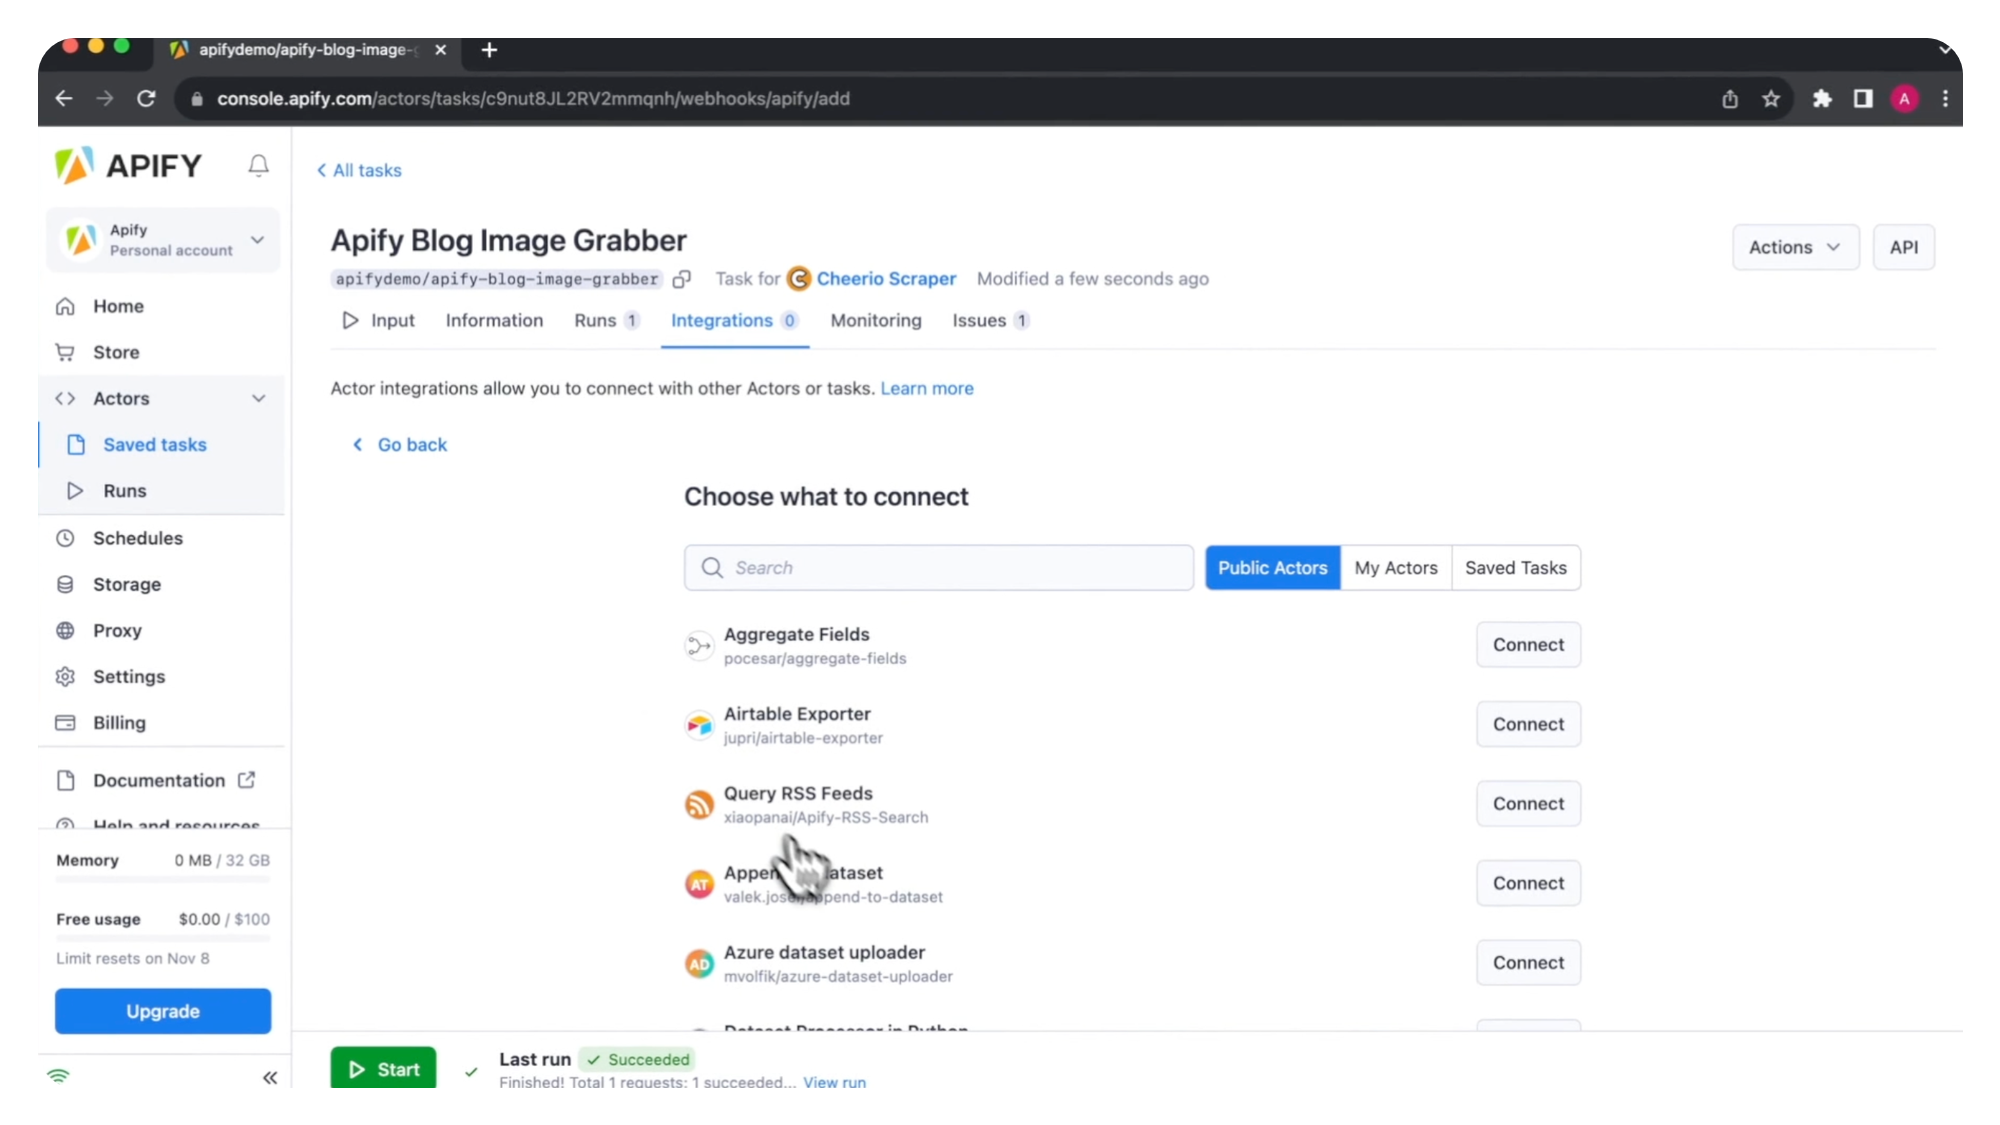Select the Public Actors filter
The image size is (2000, 1125).
pyautogui.click(x=1272, y=568)
